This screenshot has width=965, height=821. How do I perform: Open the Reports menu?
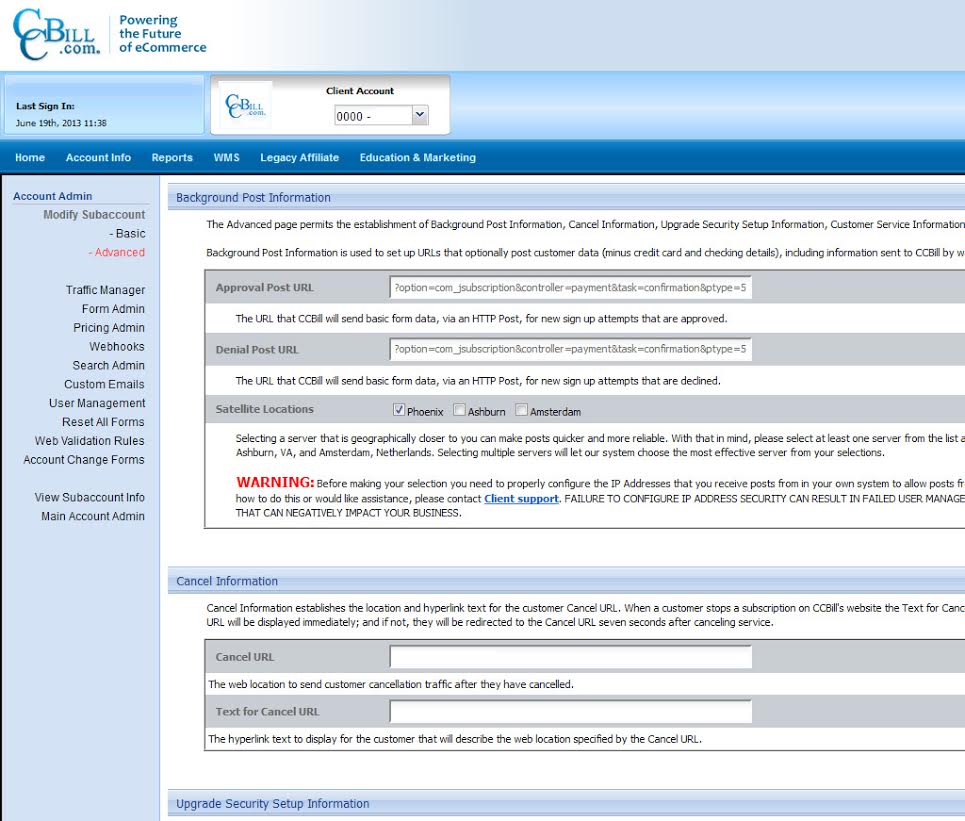[172, 158]
